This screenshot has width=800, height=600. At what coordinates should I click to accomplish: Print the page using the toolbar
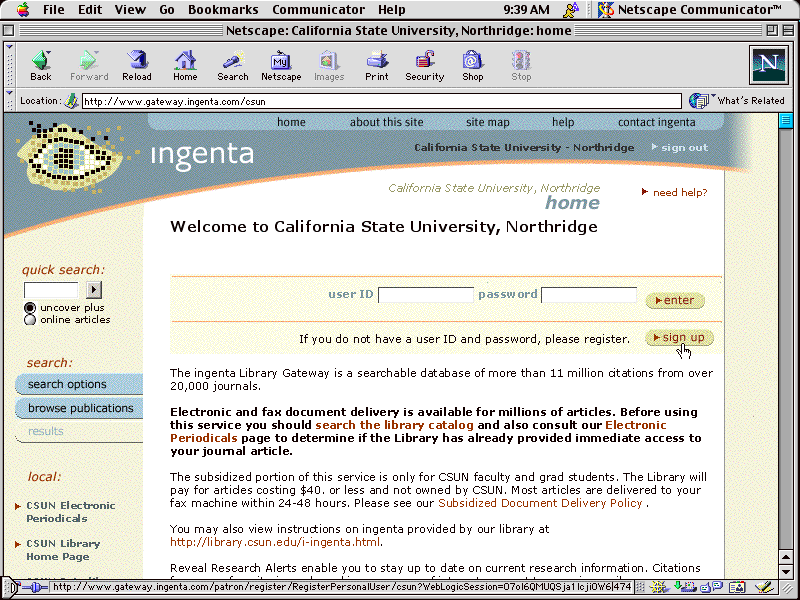coord(377,66)
